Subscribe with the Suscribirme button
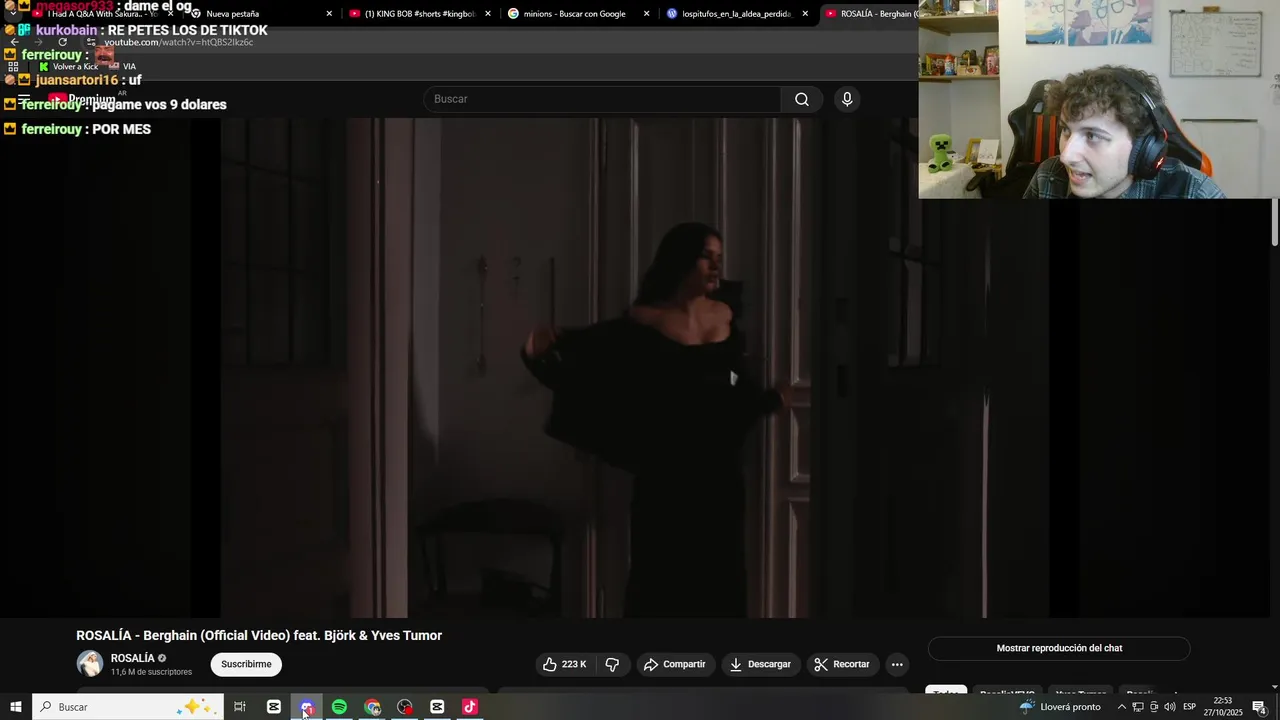Screen dimensions: 1280x720 246,664
